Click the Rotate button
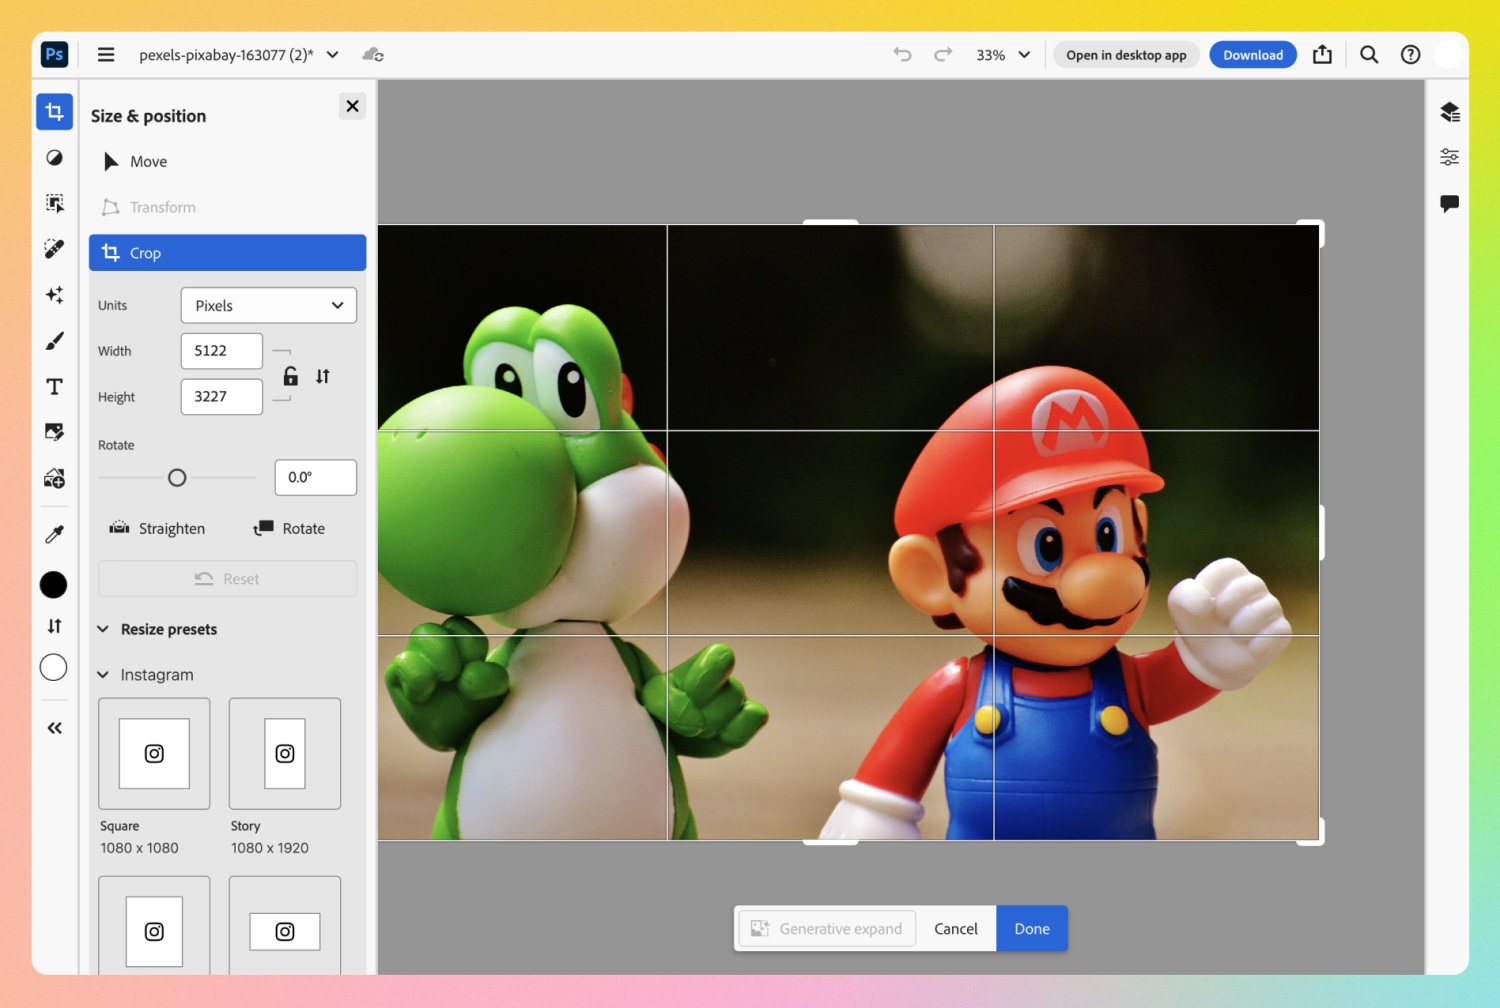The height and width of the screenshot is (1008, 1500). coord(290,529)
